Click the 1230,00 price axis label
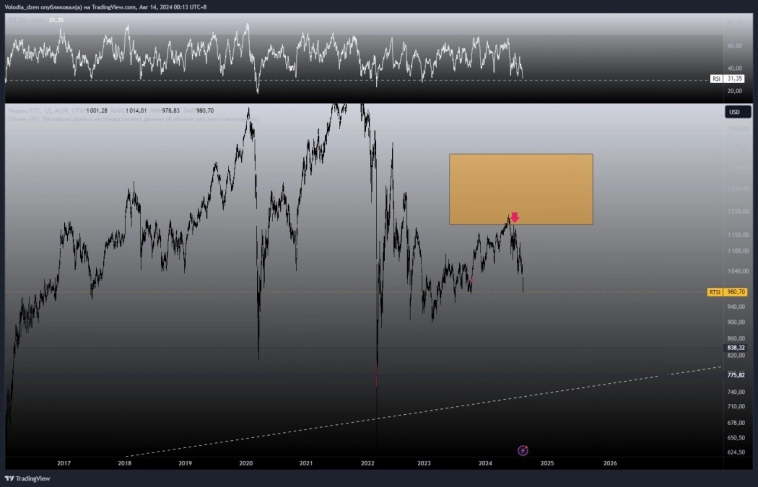 pos(736,211)
